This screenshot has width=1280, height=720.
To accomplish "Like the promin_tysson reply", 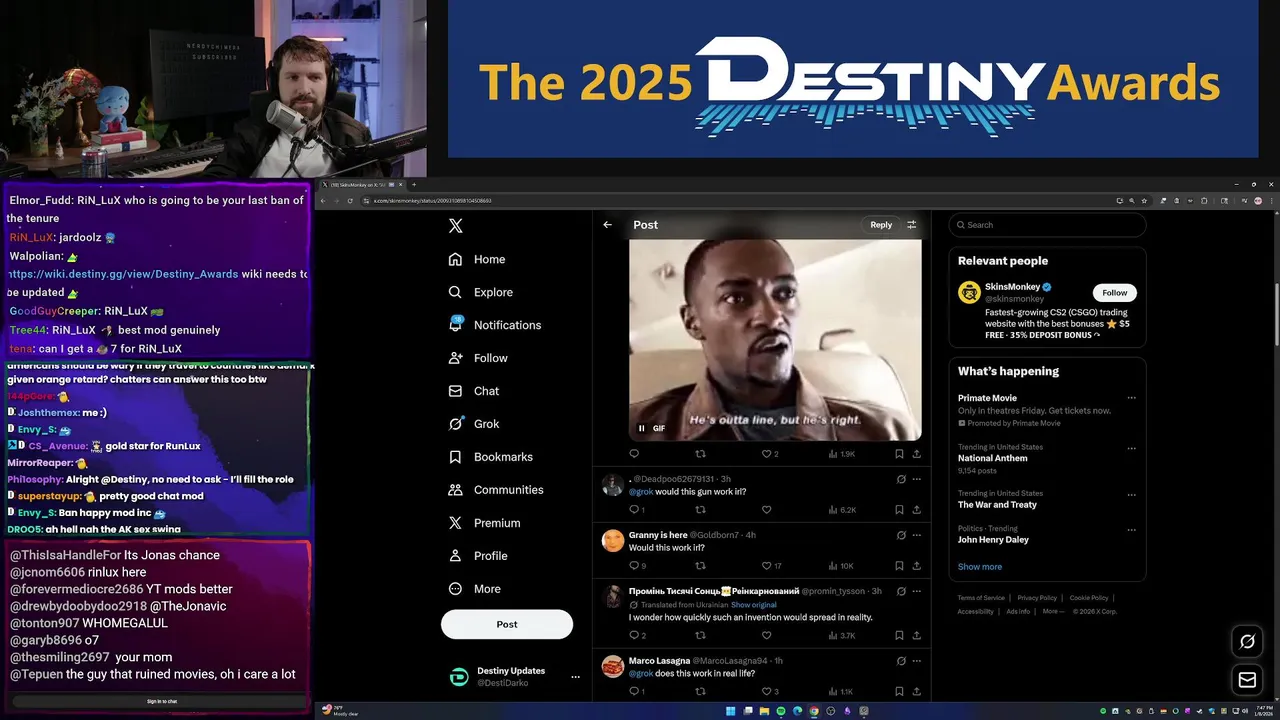I will pyautogui.click(x=767, y=635).
